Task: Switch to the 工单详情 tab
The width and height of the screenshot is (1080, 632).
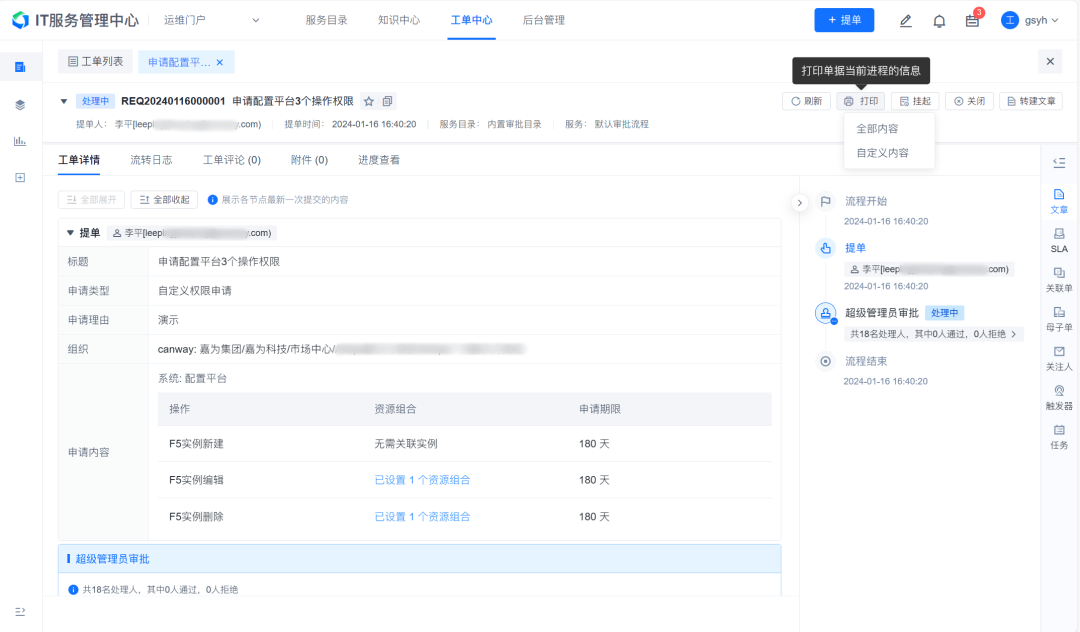Action: pos(79,160)
